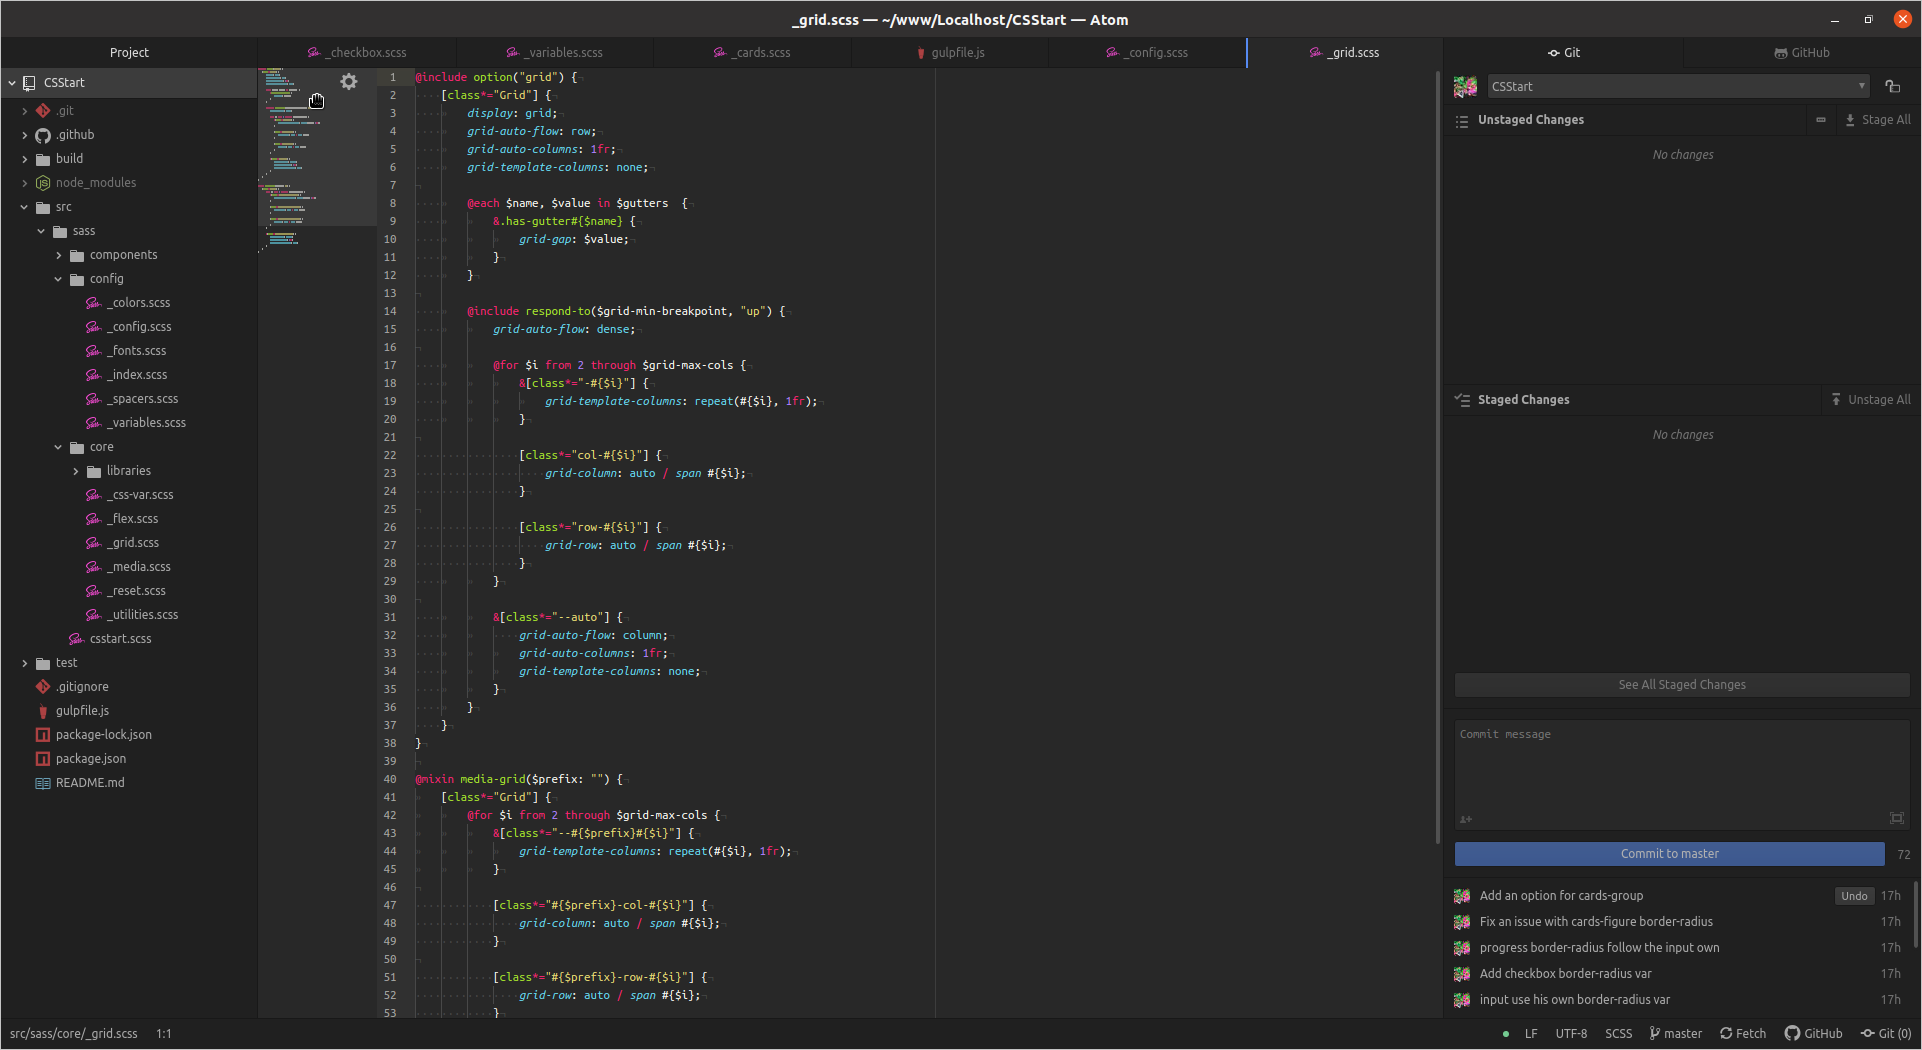The image size is (1922, 1050).
Task: Click the node_modules folder icon
Action: 43,183
